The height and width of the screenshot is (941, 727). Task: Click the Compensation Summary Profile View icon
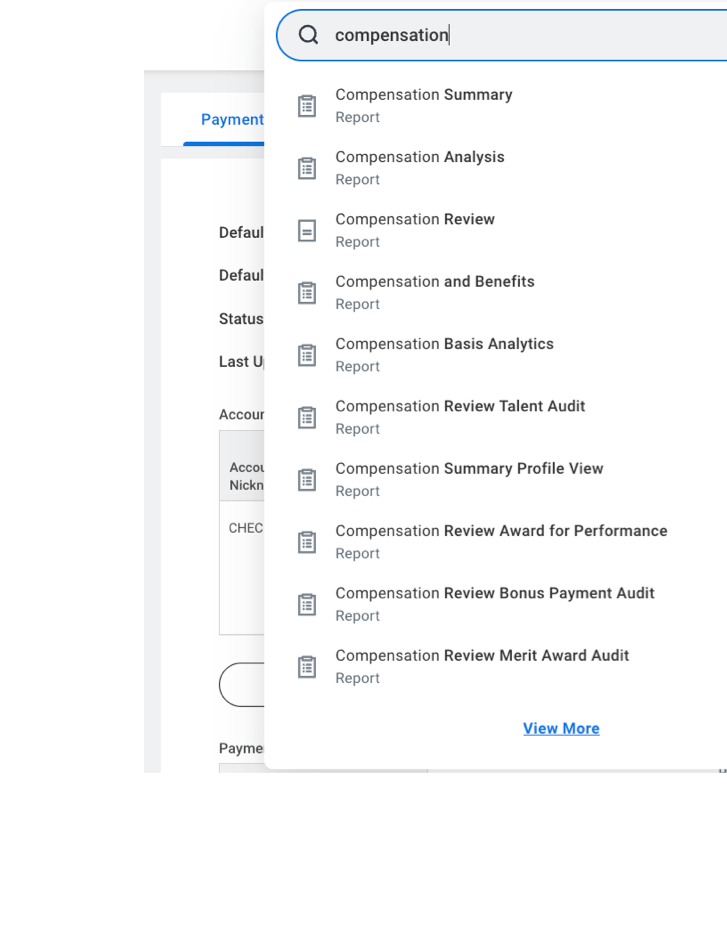tap(307, 480)
